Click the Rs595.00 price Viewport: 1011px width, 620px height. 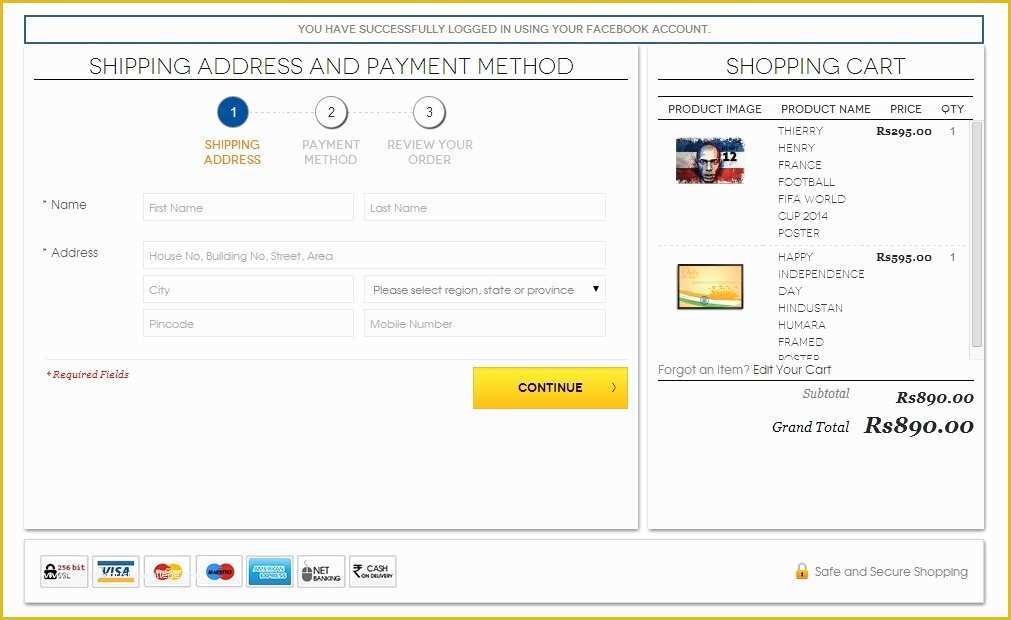tap(903, 257)
